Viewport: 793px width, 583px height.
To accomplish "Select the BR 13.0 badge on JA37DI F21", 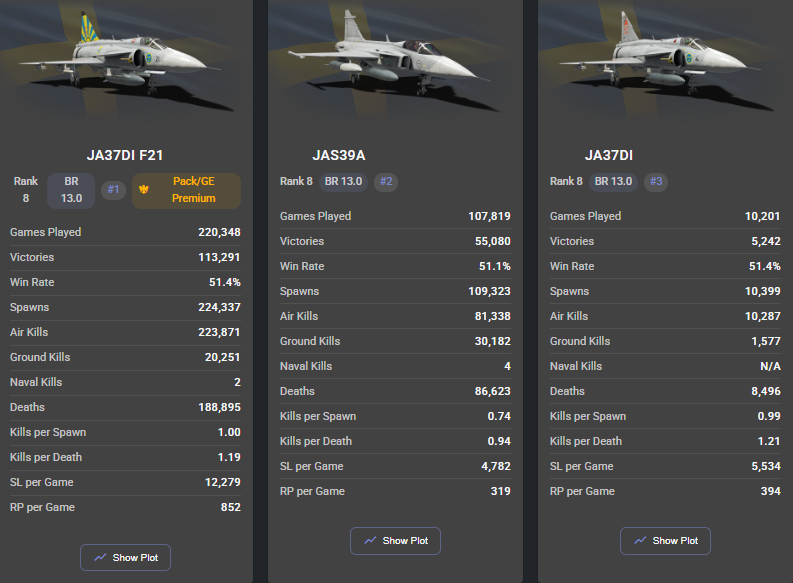I will point(70,190).
